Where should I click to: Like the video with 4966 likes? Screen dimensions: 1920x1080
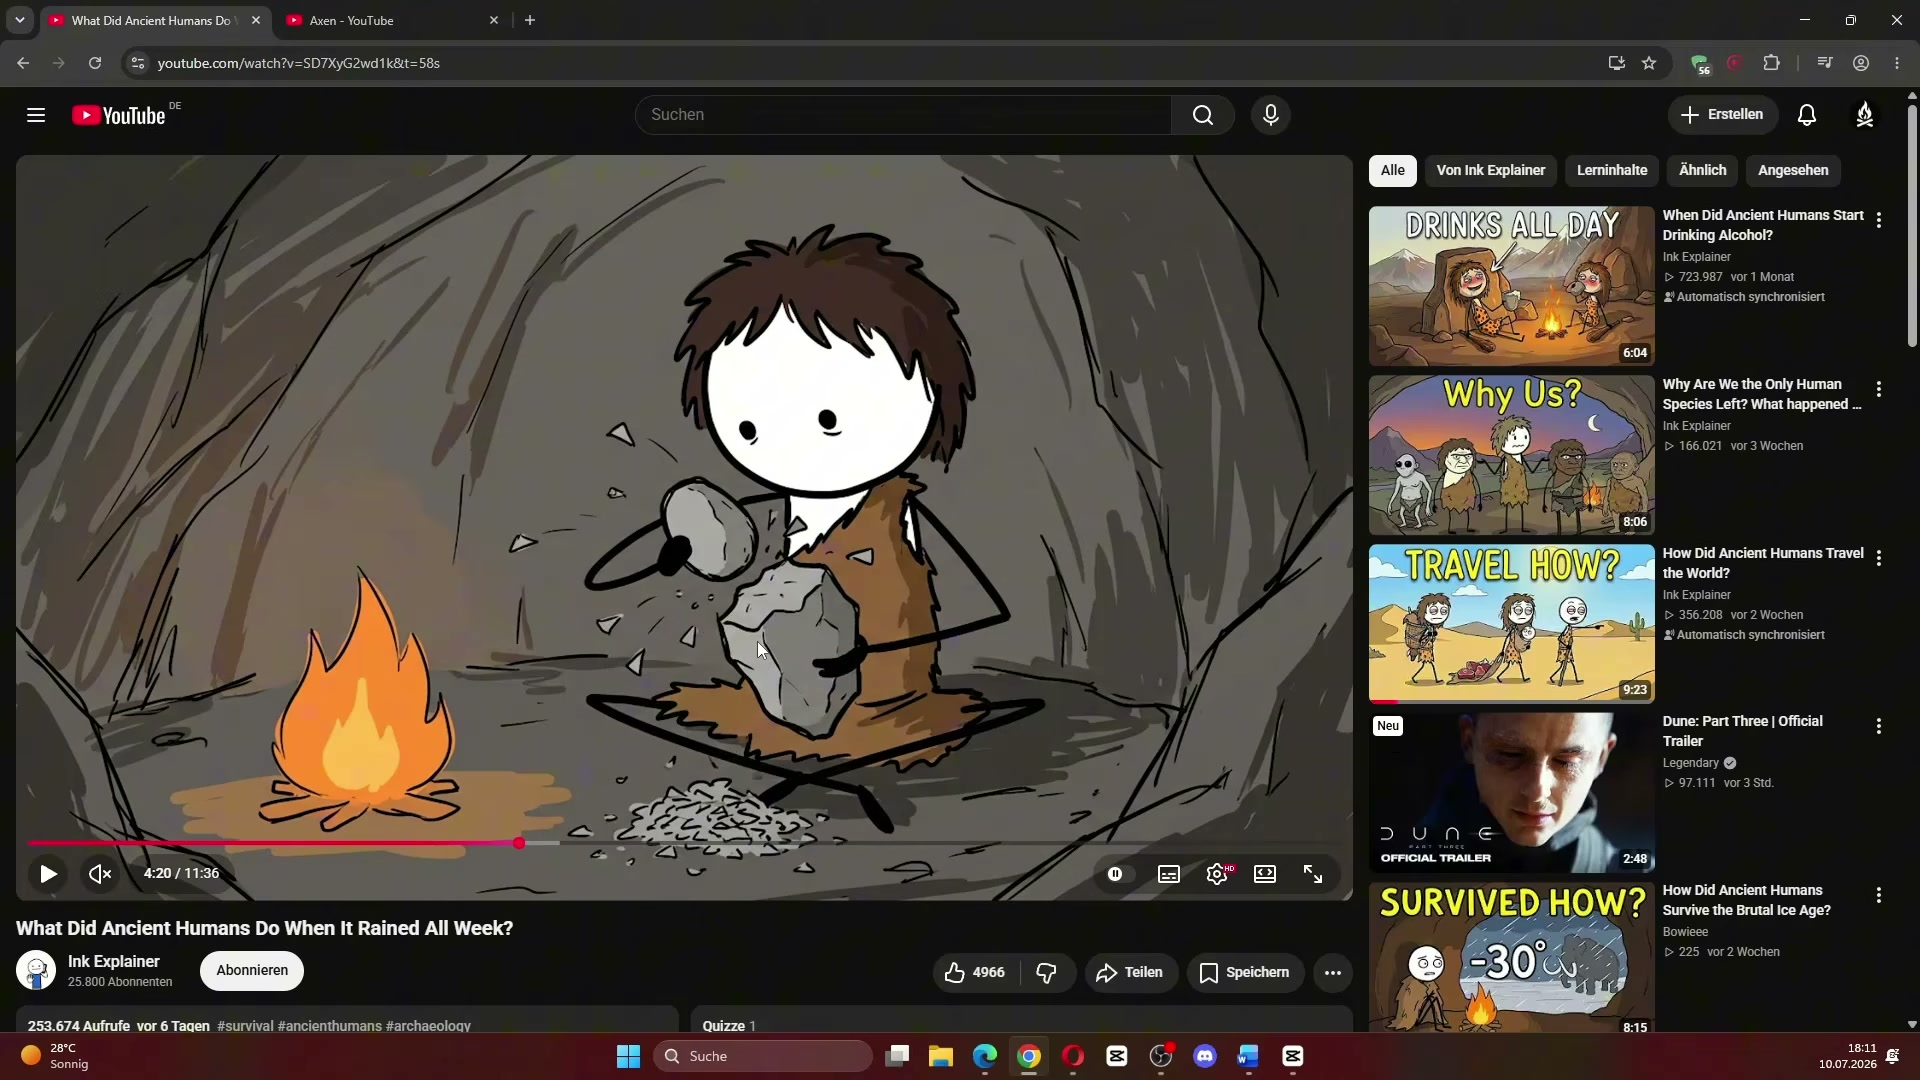pos(975,972)
